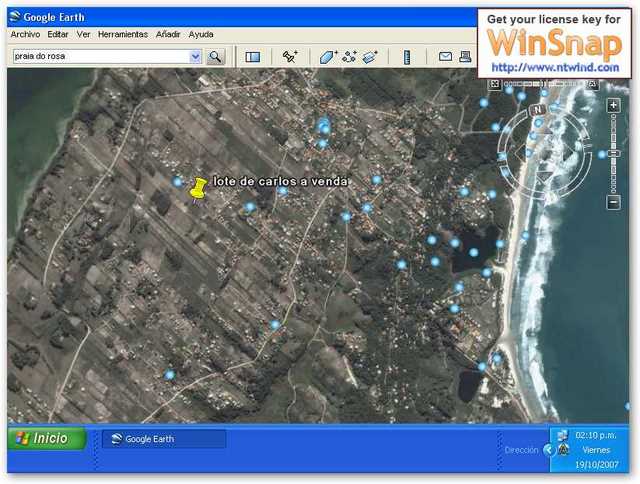The image size is (640, 484).
Task: Click the compass left pan arrow
Action: tap(520, 153)
